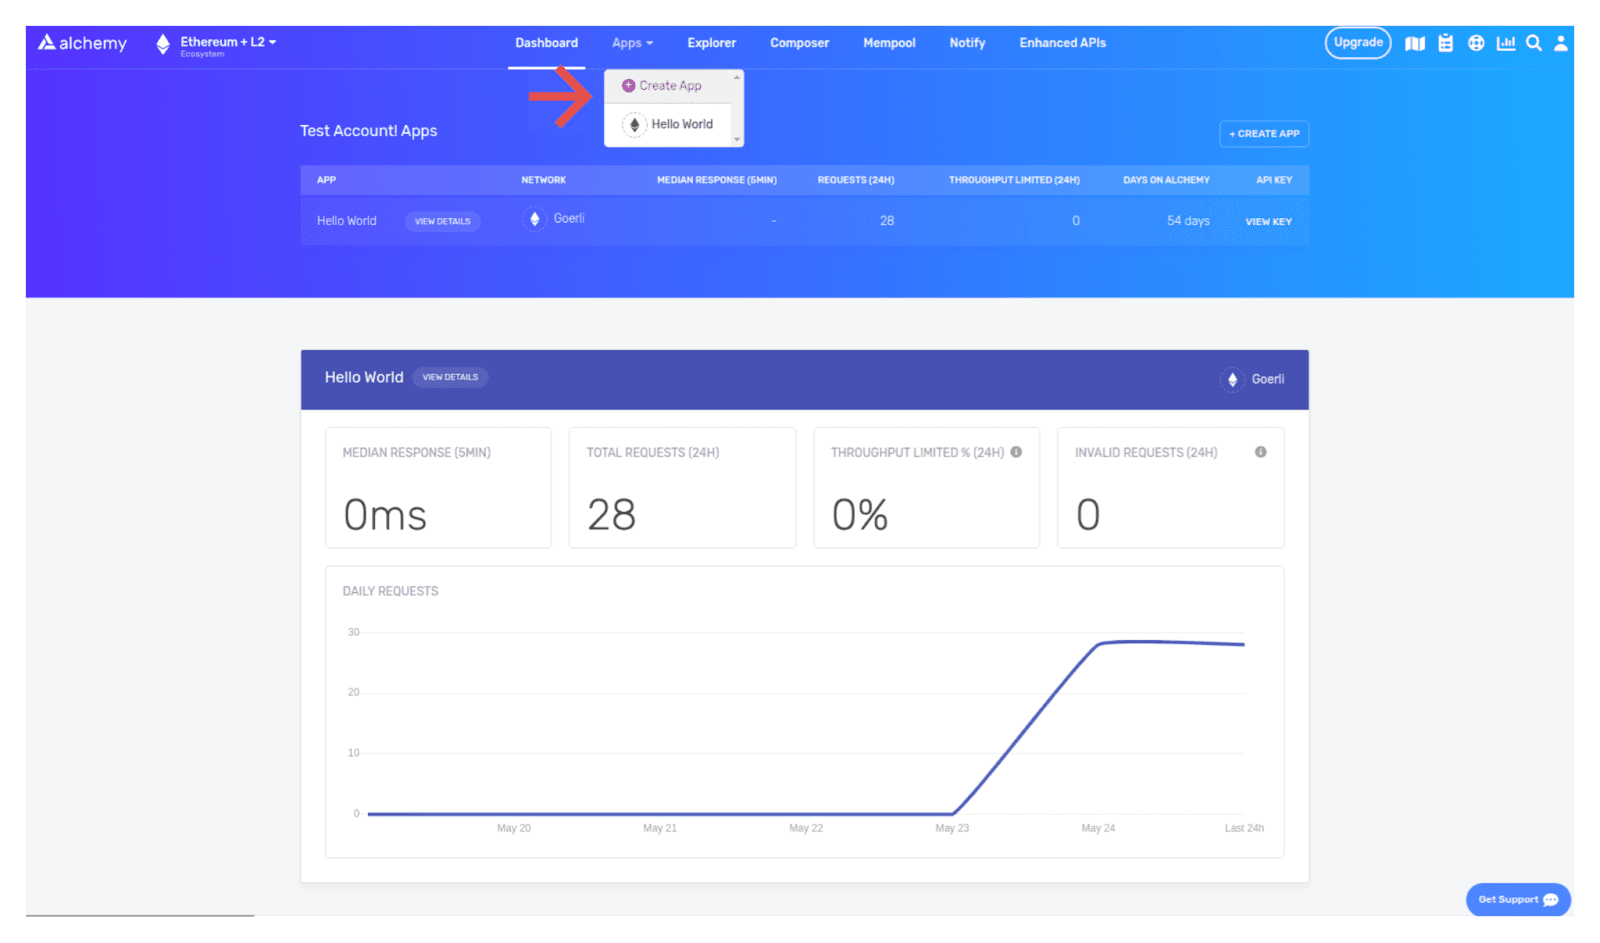Click the search magnifier icon
The image size is (1600, 943).
click(1533, 43)
